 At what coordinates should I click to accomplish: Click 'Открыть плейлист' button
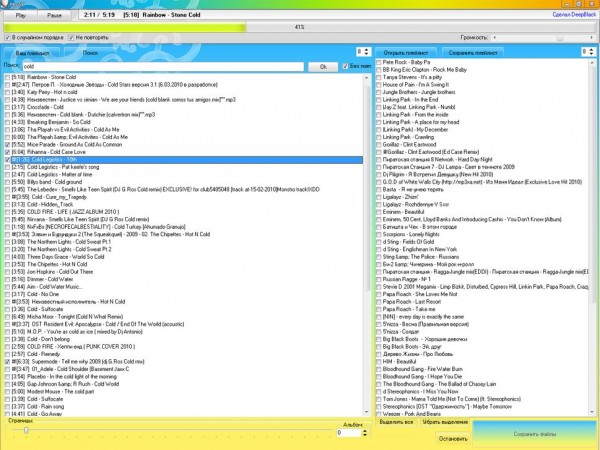click(410, 50)
